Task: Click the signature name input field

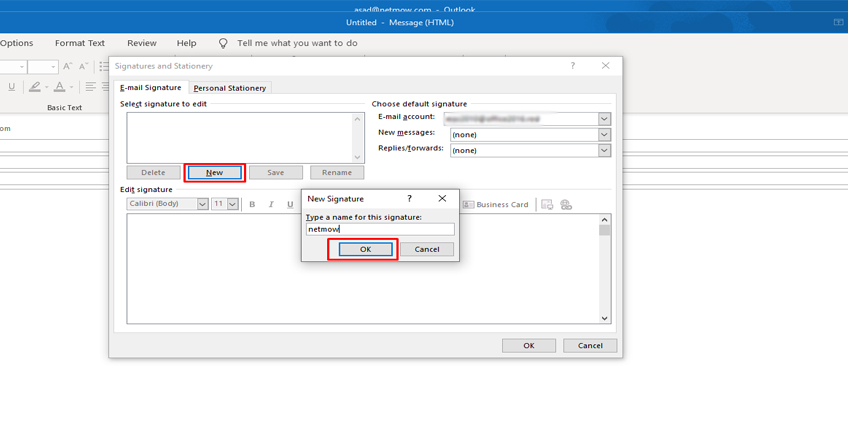Action: tap(380, 229)
